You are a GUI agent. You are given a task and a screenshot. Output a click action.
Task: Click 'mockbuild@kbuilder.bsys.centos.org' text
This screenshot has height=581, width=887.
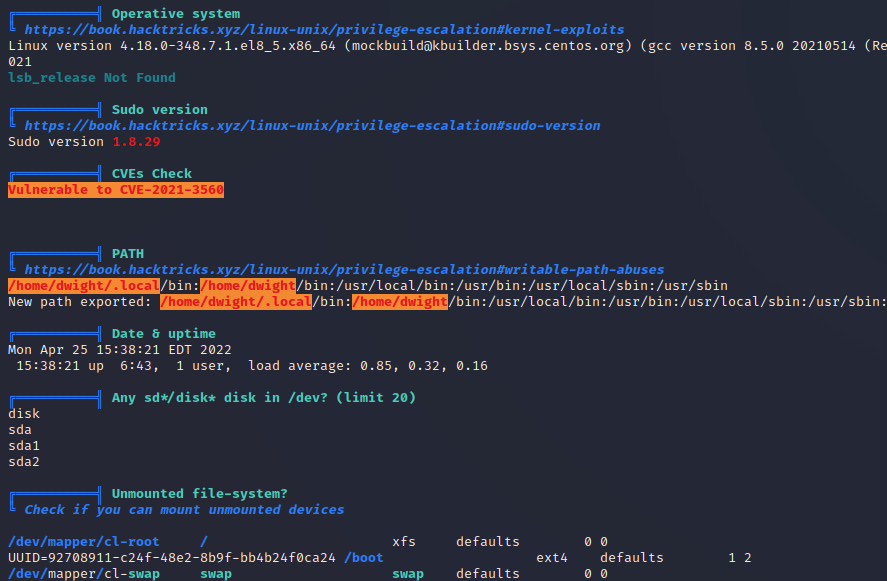point(487,46)
